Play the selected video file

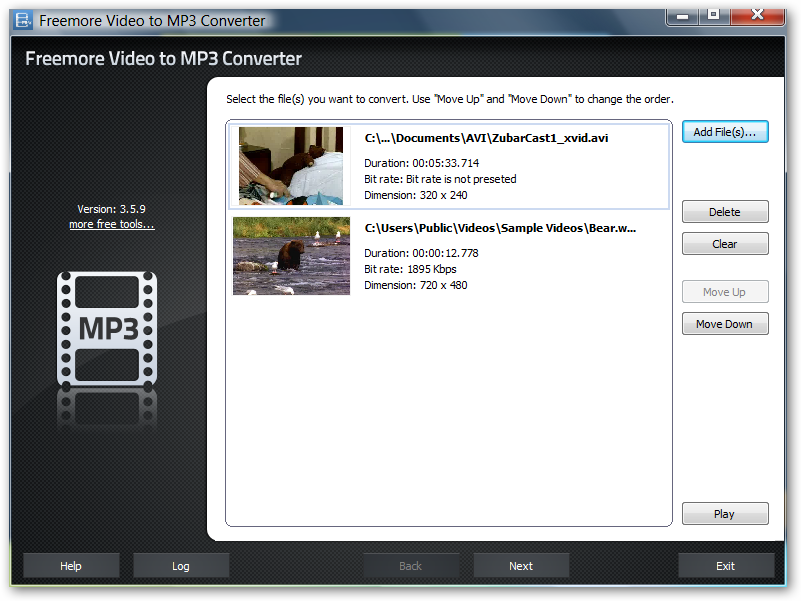[x=725, y=514]
